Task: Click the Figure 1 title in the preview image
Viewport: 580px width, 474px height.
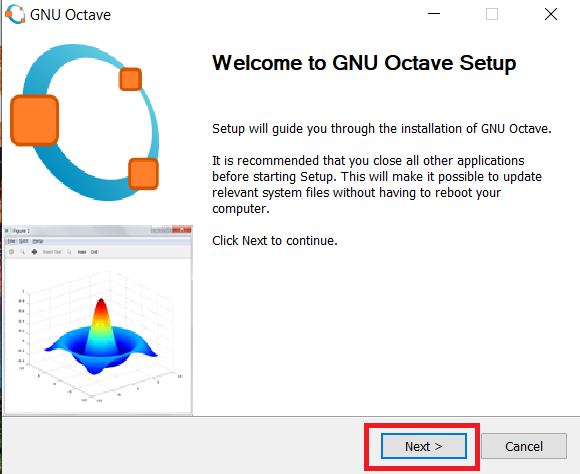Action: [21, 231]
